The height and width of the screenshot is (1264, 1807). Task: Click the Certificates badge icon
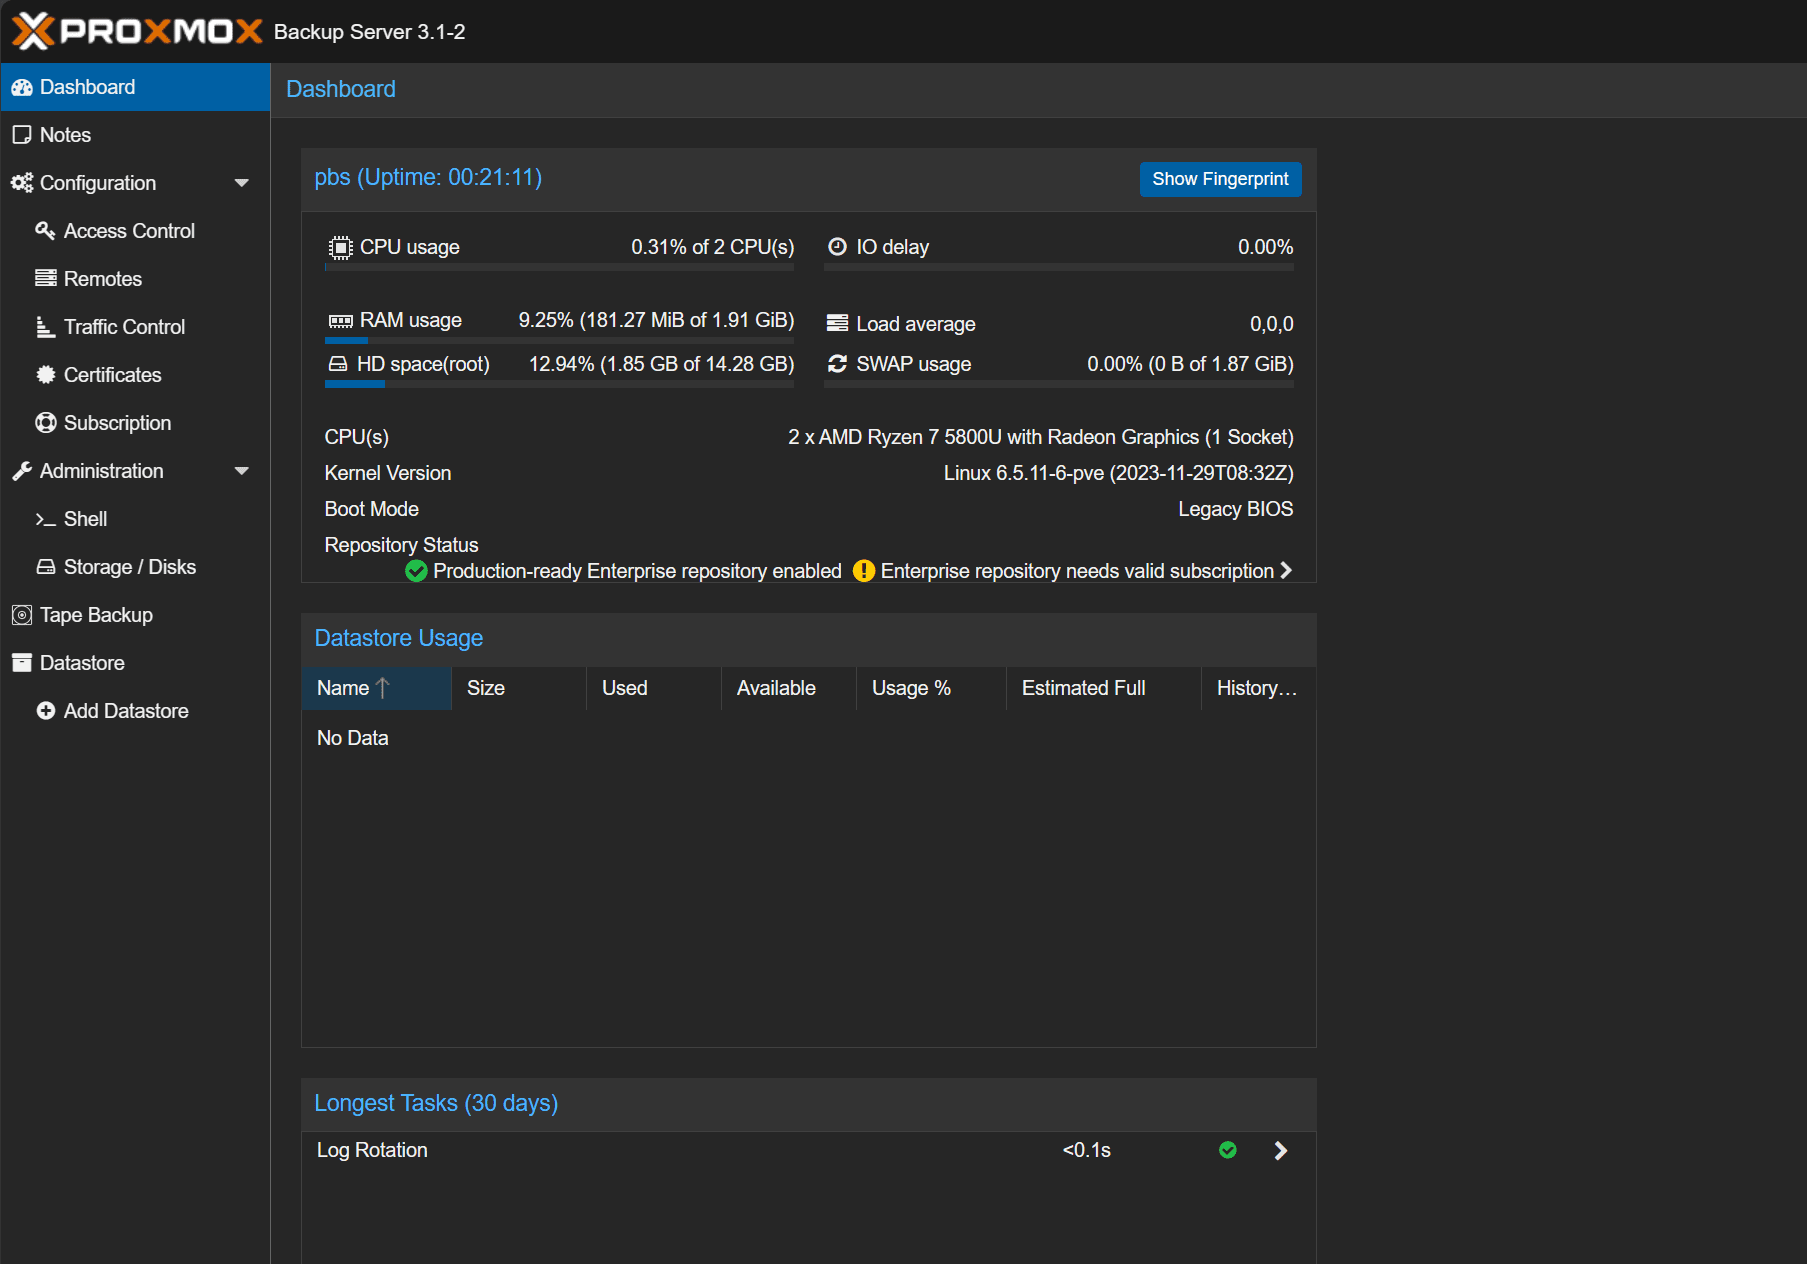pos(45,375)
